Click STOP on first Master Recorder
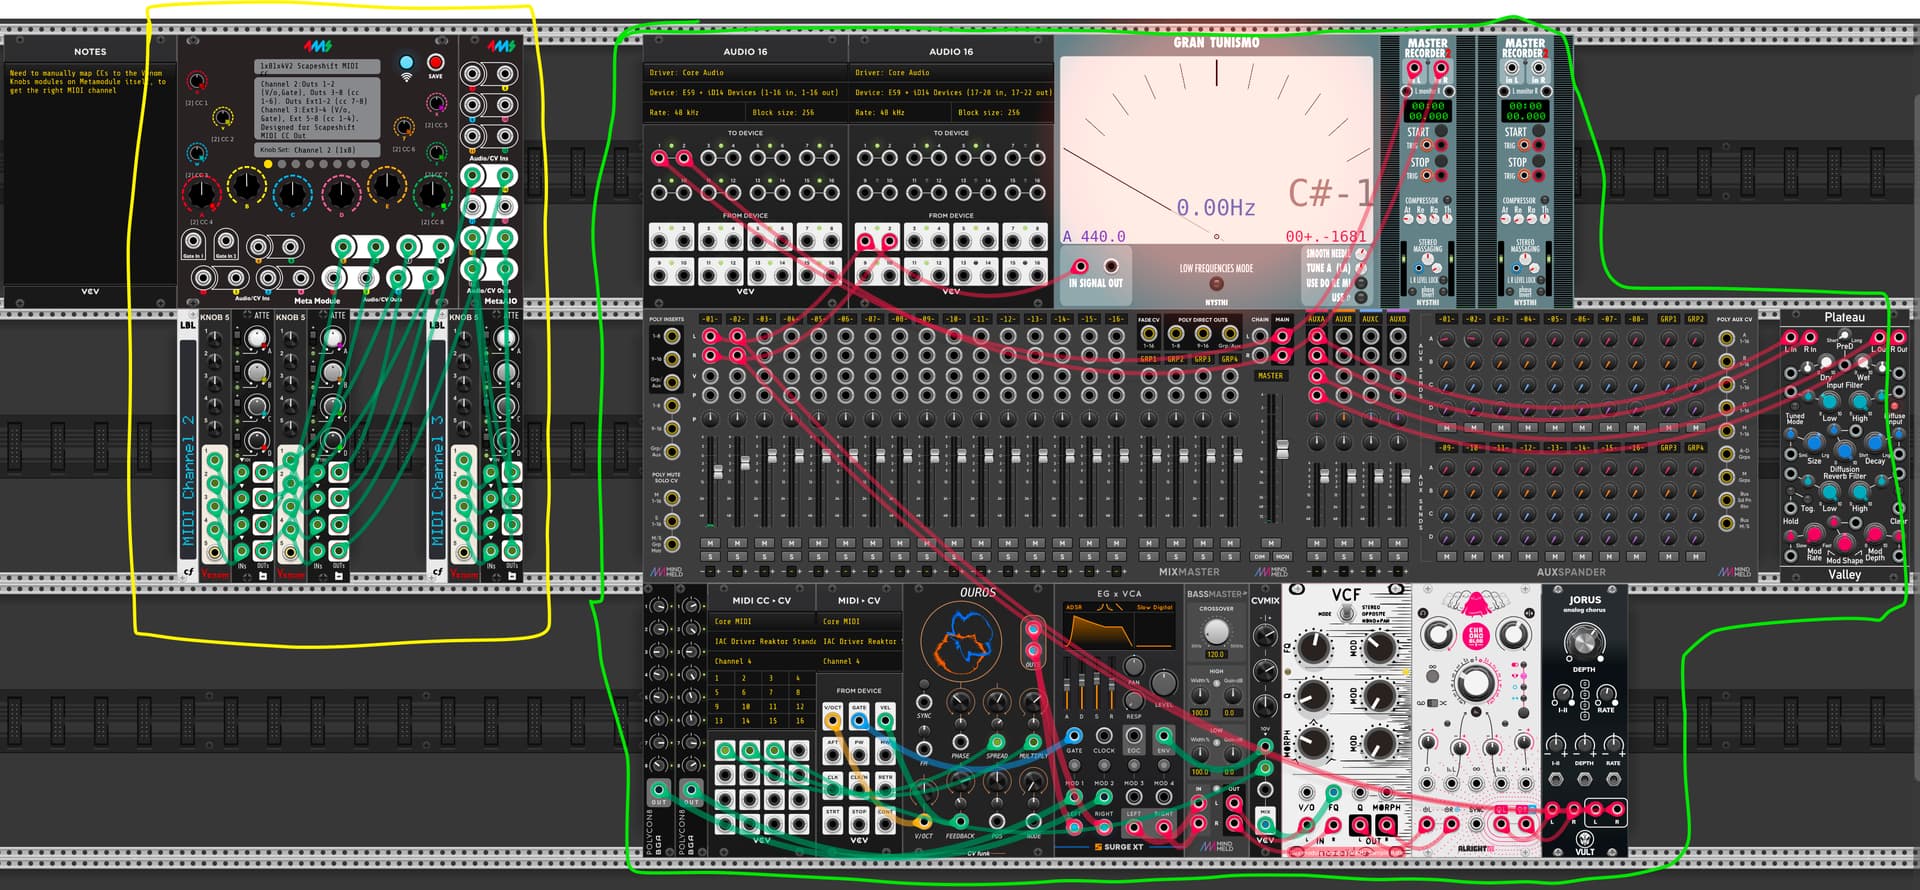The width and height of the screenshot is (1920, 890). click(1441, 162)
